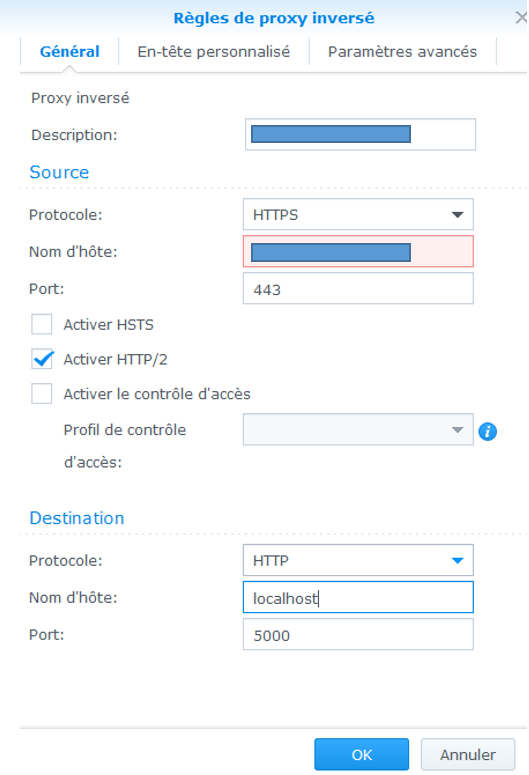This screenshot has width=529, height=775.
Task: Click the Source Nom d'hôte field
Action: coord(358,252)
